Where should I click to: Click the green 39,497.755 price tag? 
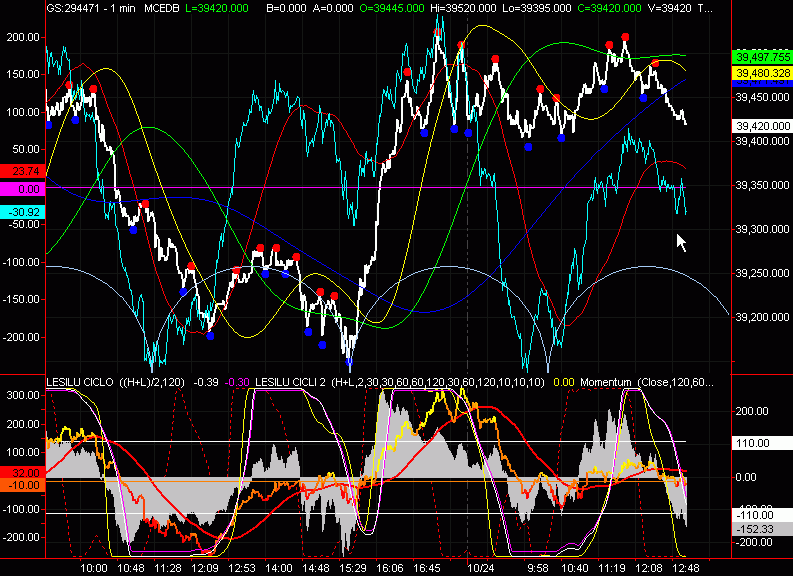(x=762, y=57)
